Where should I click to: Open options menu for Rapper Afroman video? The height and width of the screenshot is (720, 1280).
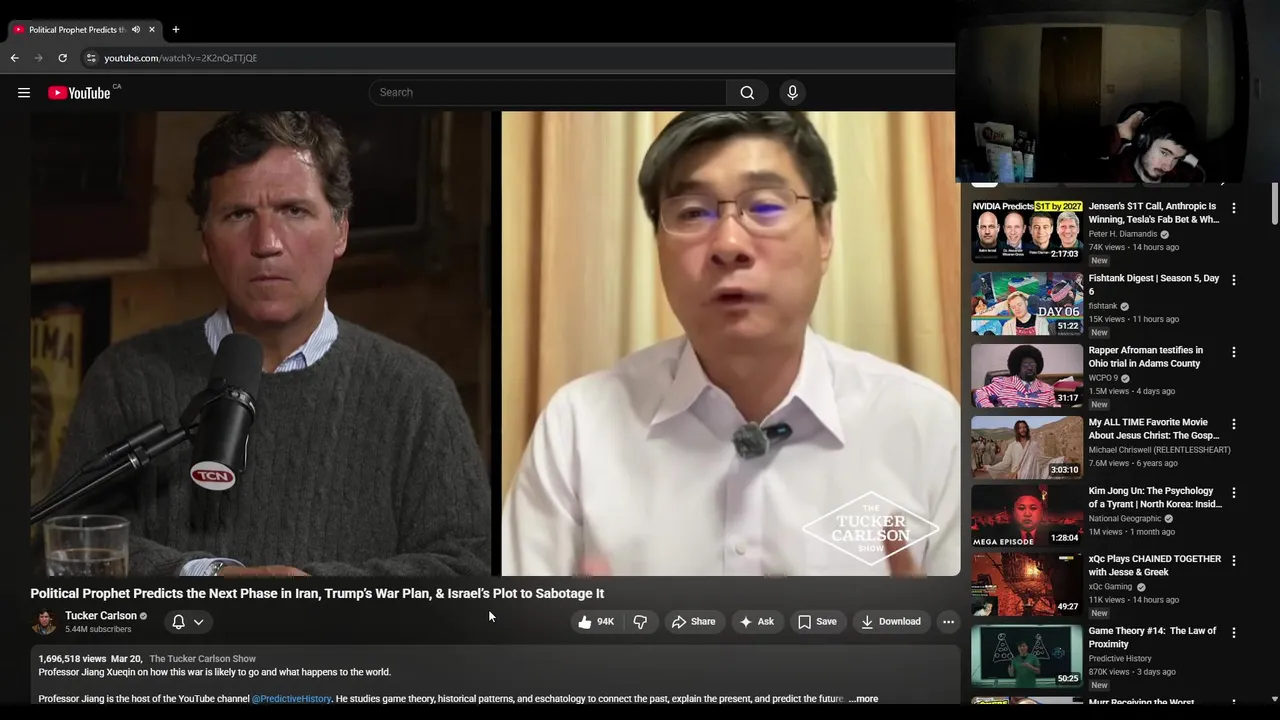[1234, 352]
